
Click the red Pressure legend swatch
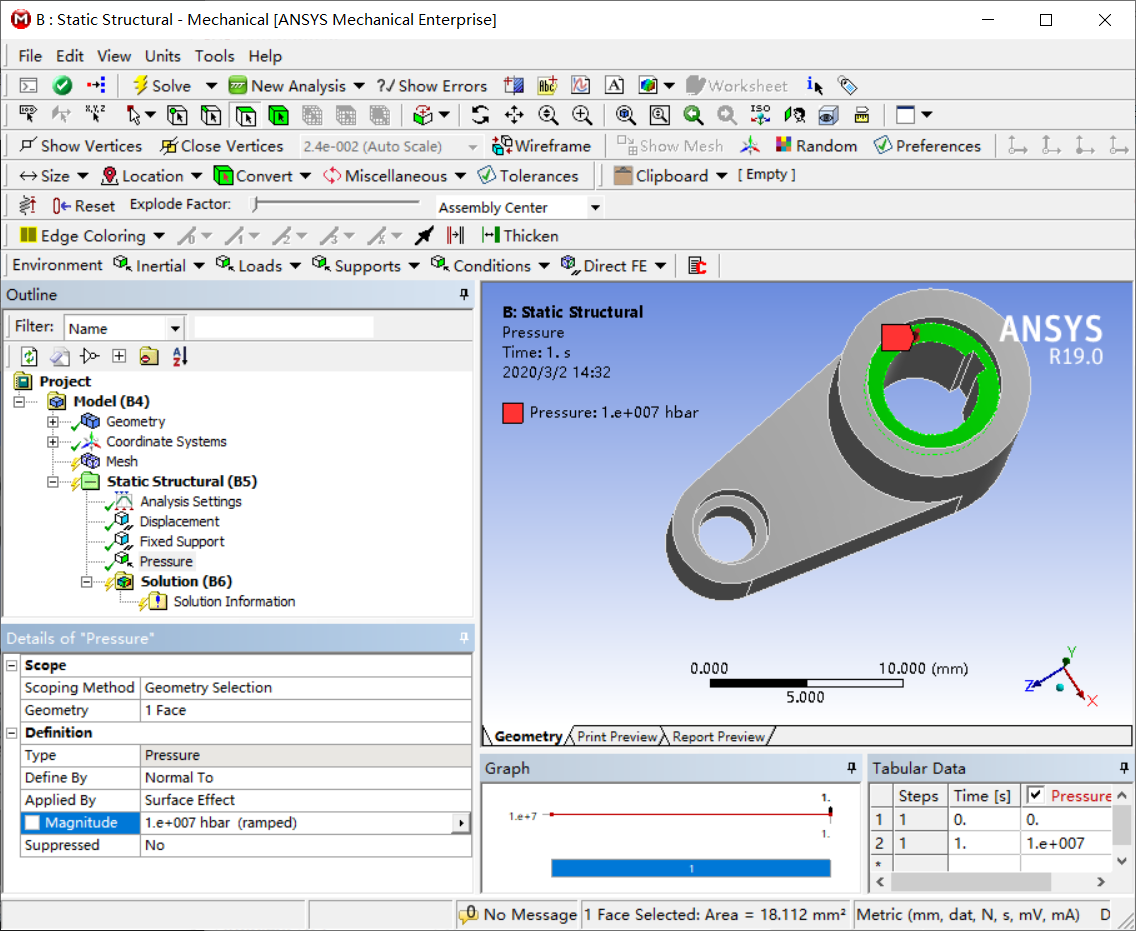(513, 413)
